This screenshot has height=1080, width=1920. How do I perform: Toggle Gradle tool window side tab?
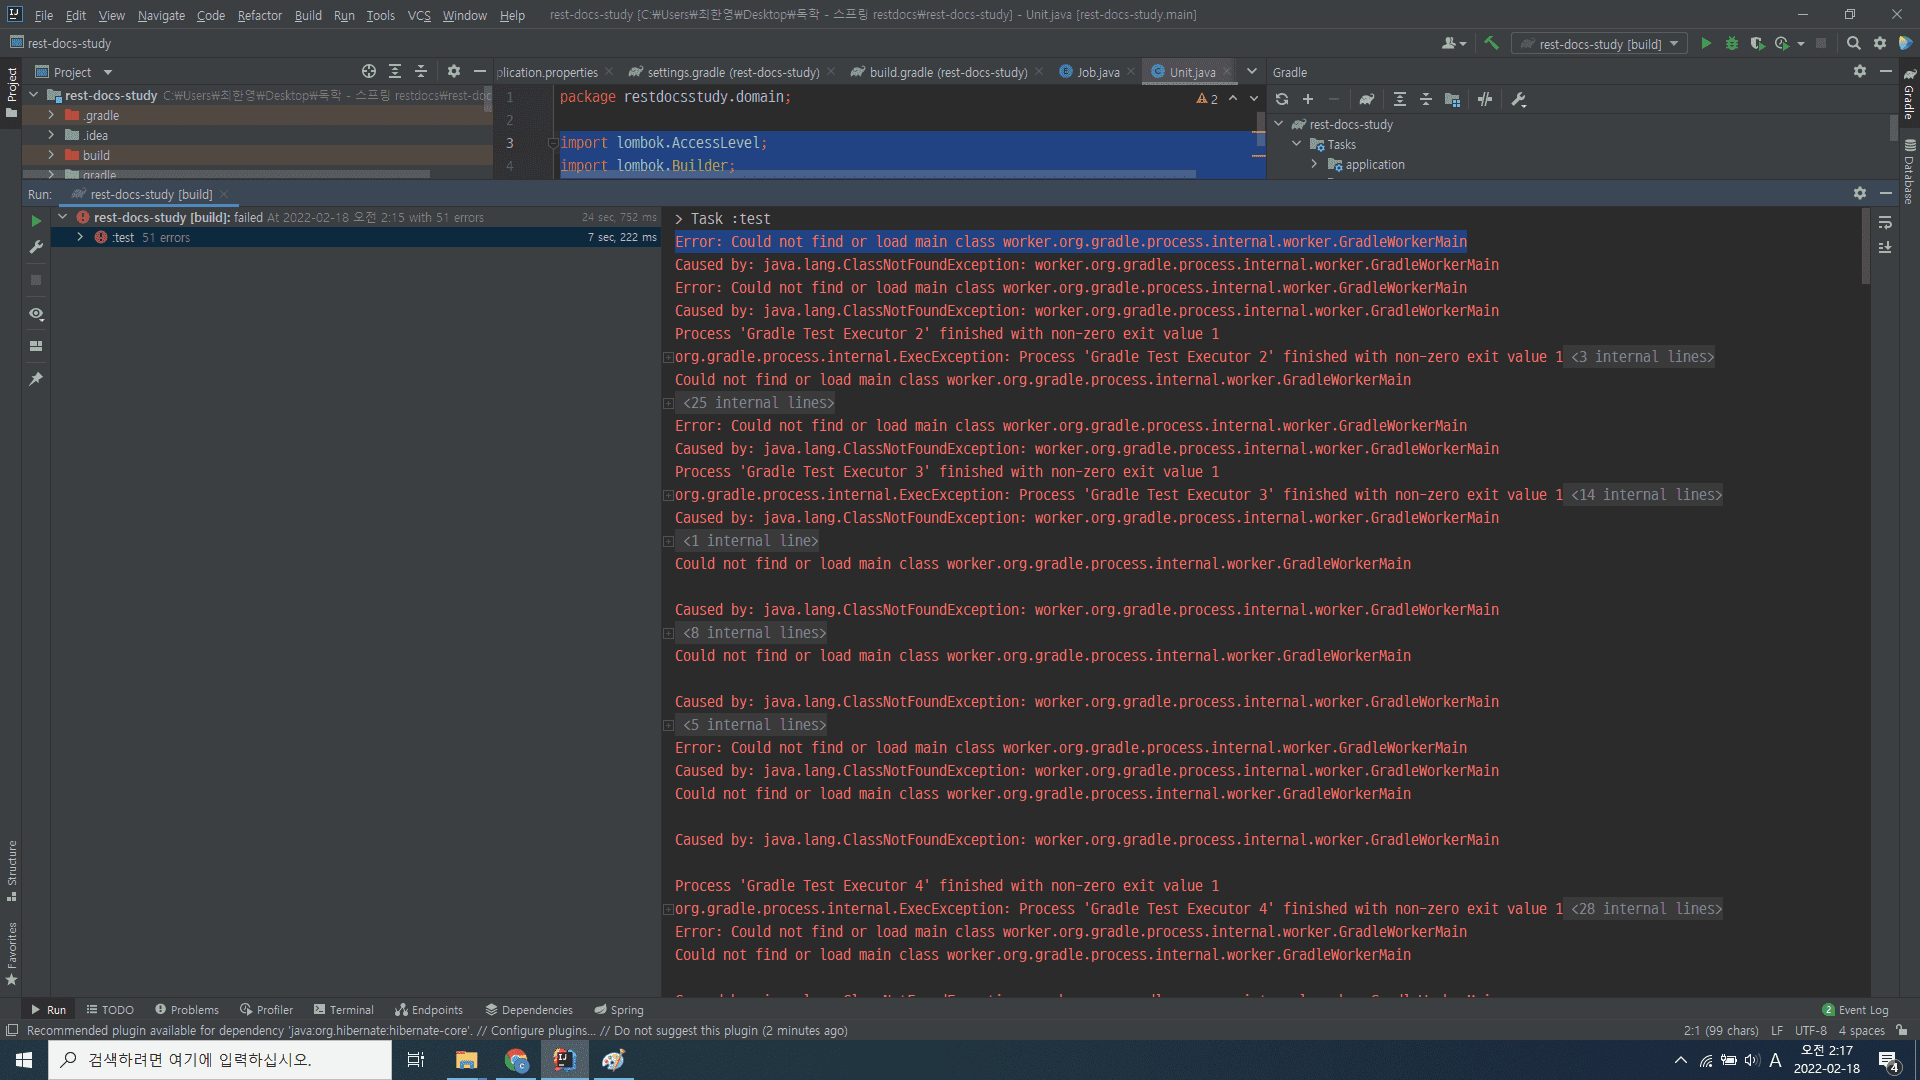1909,95
